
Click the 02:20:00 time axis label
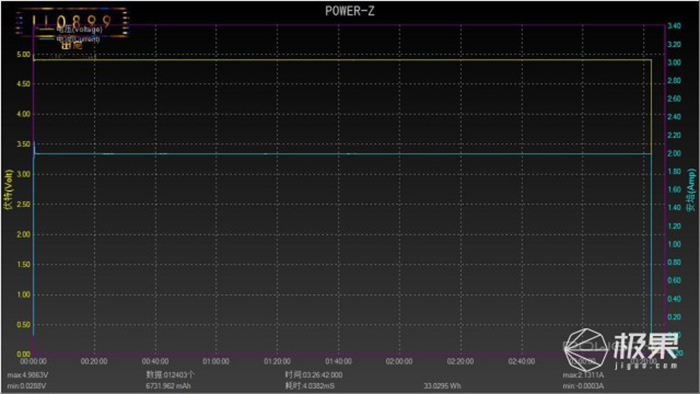460,361
